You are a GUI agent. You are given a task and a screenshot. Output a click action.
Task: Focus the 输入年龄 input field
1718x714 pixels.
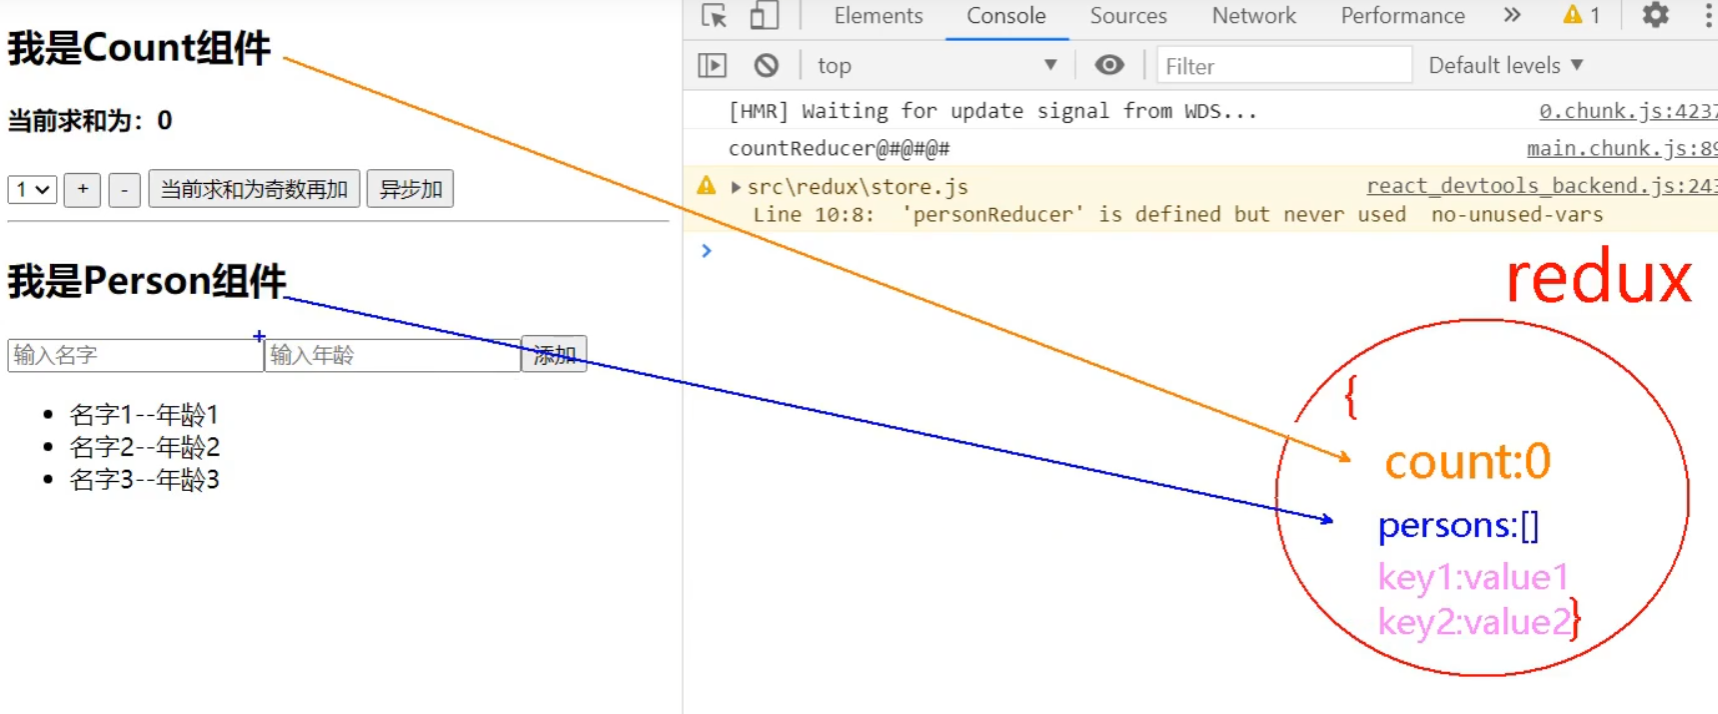click(x=392, y=355)
